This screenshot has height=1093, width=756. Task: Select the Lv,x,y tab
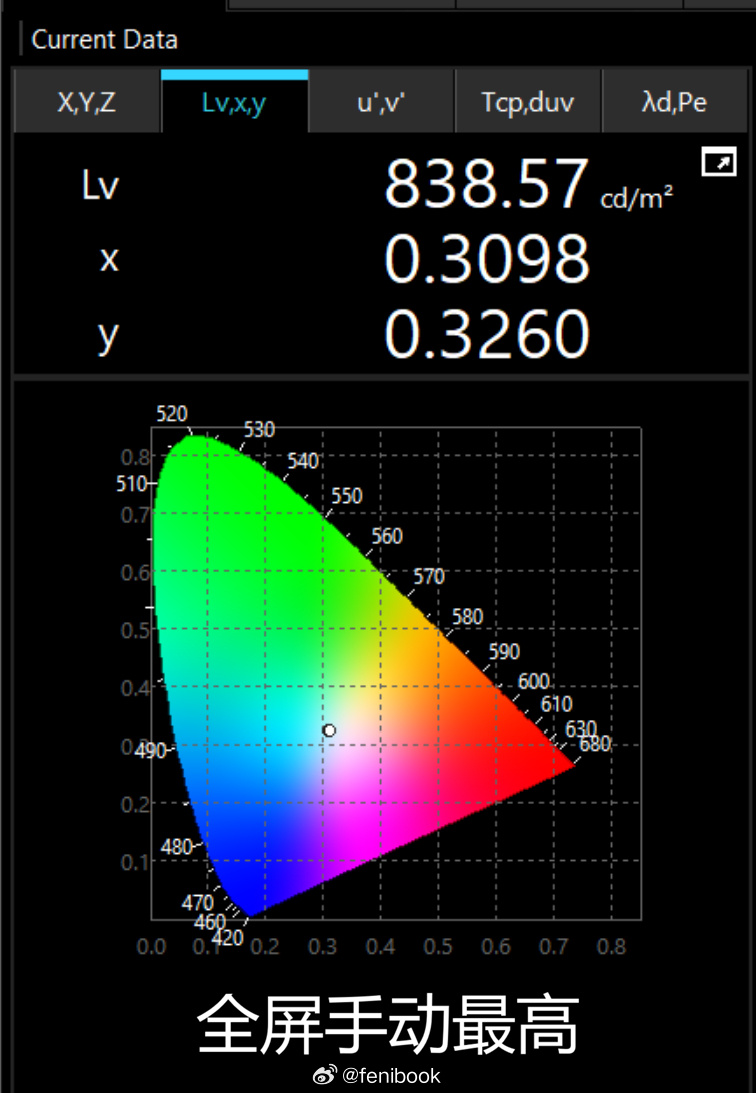pyautogui.click(x=234, y=102)
